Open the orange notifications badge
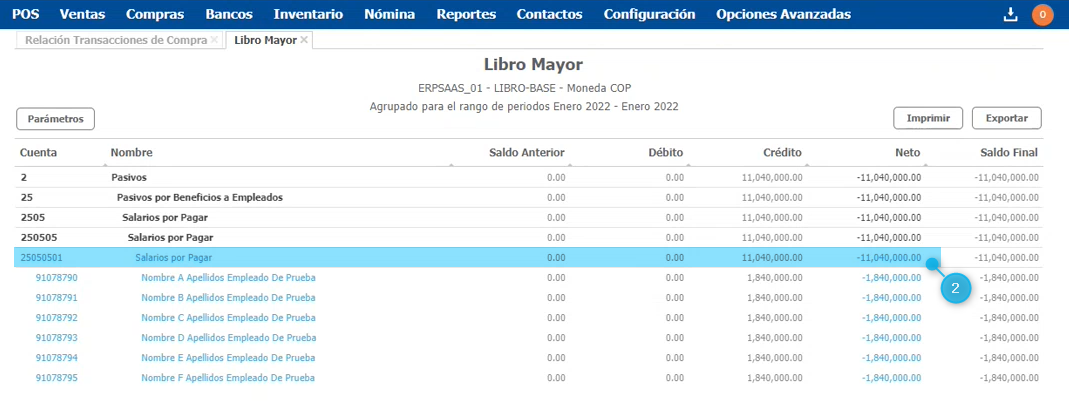Screen dimensions: 1069x404 point(1042,14)
